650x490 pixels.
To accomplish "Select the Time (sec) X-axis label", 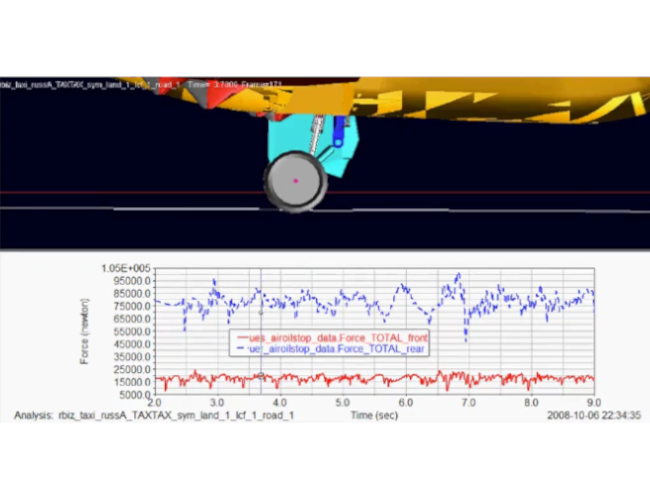I will coord(371,414).
